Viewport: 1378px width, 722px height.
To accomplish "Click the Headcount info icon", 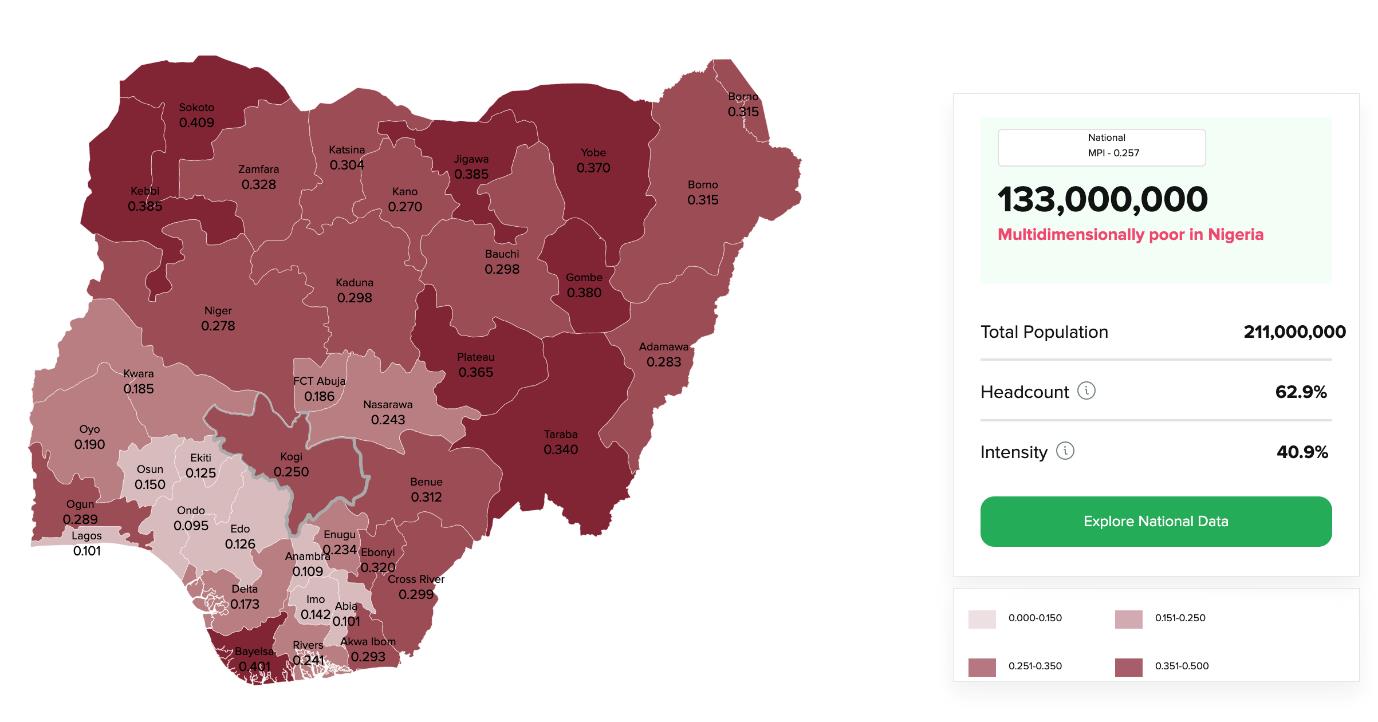I will 1087,391.
